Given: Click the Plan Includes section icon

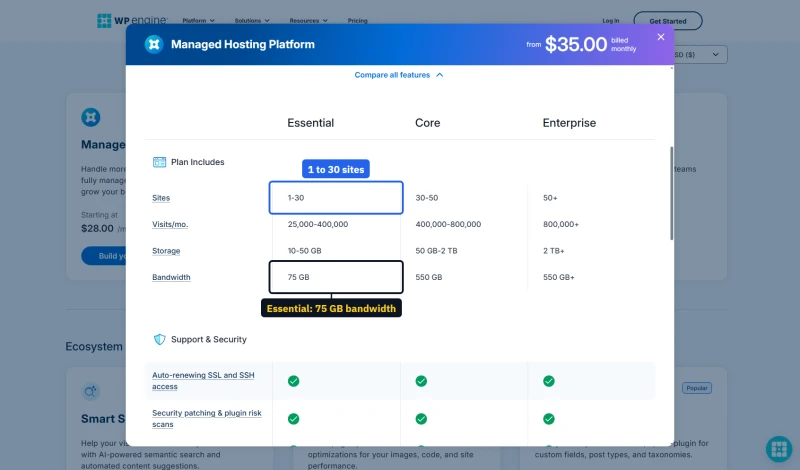Looking at the screenshot, I should 159,162.
